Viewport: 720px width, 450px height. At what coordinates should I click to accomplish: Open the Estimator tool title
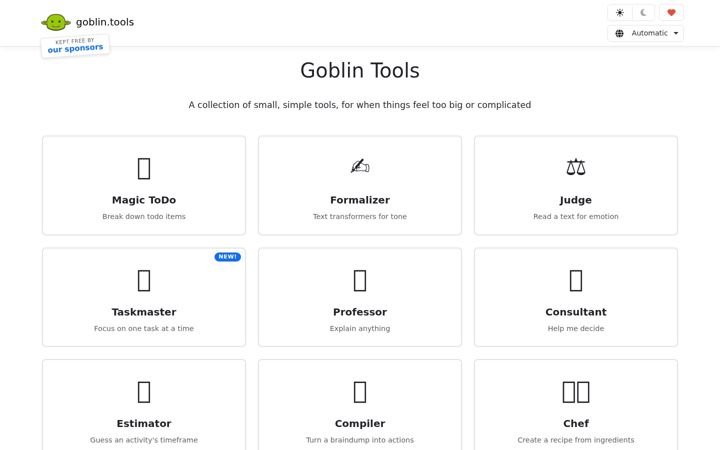click(144, 423)
